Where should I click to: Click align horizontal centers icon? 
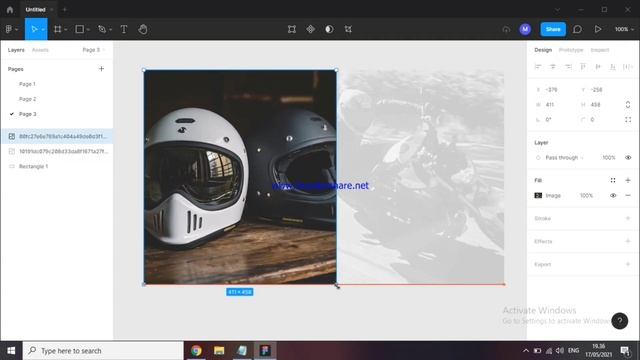click(x=553, y=67)
